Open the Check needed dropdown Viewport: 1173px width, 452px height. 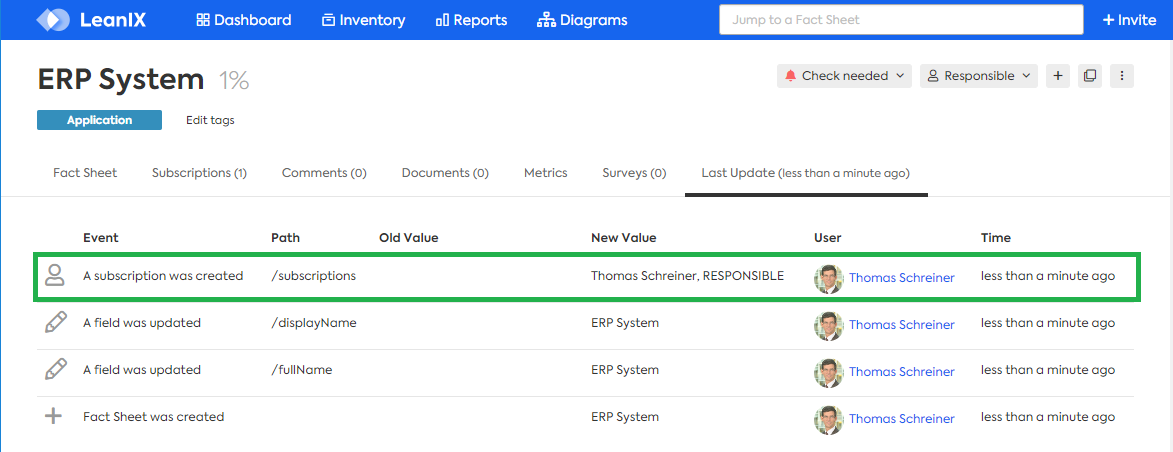[844, 76]
